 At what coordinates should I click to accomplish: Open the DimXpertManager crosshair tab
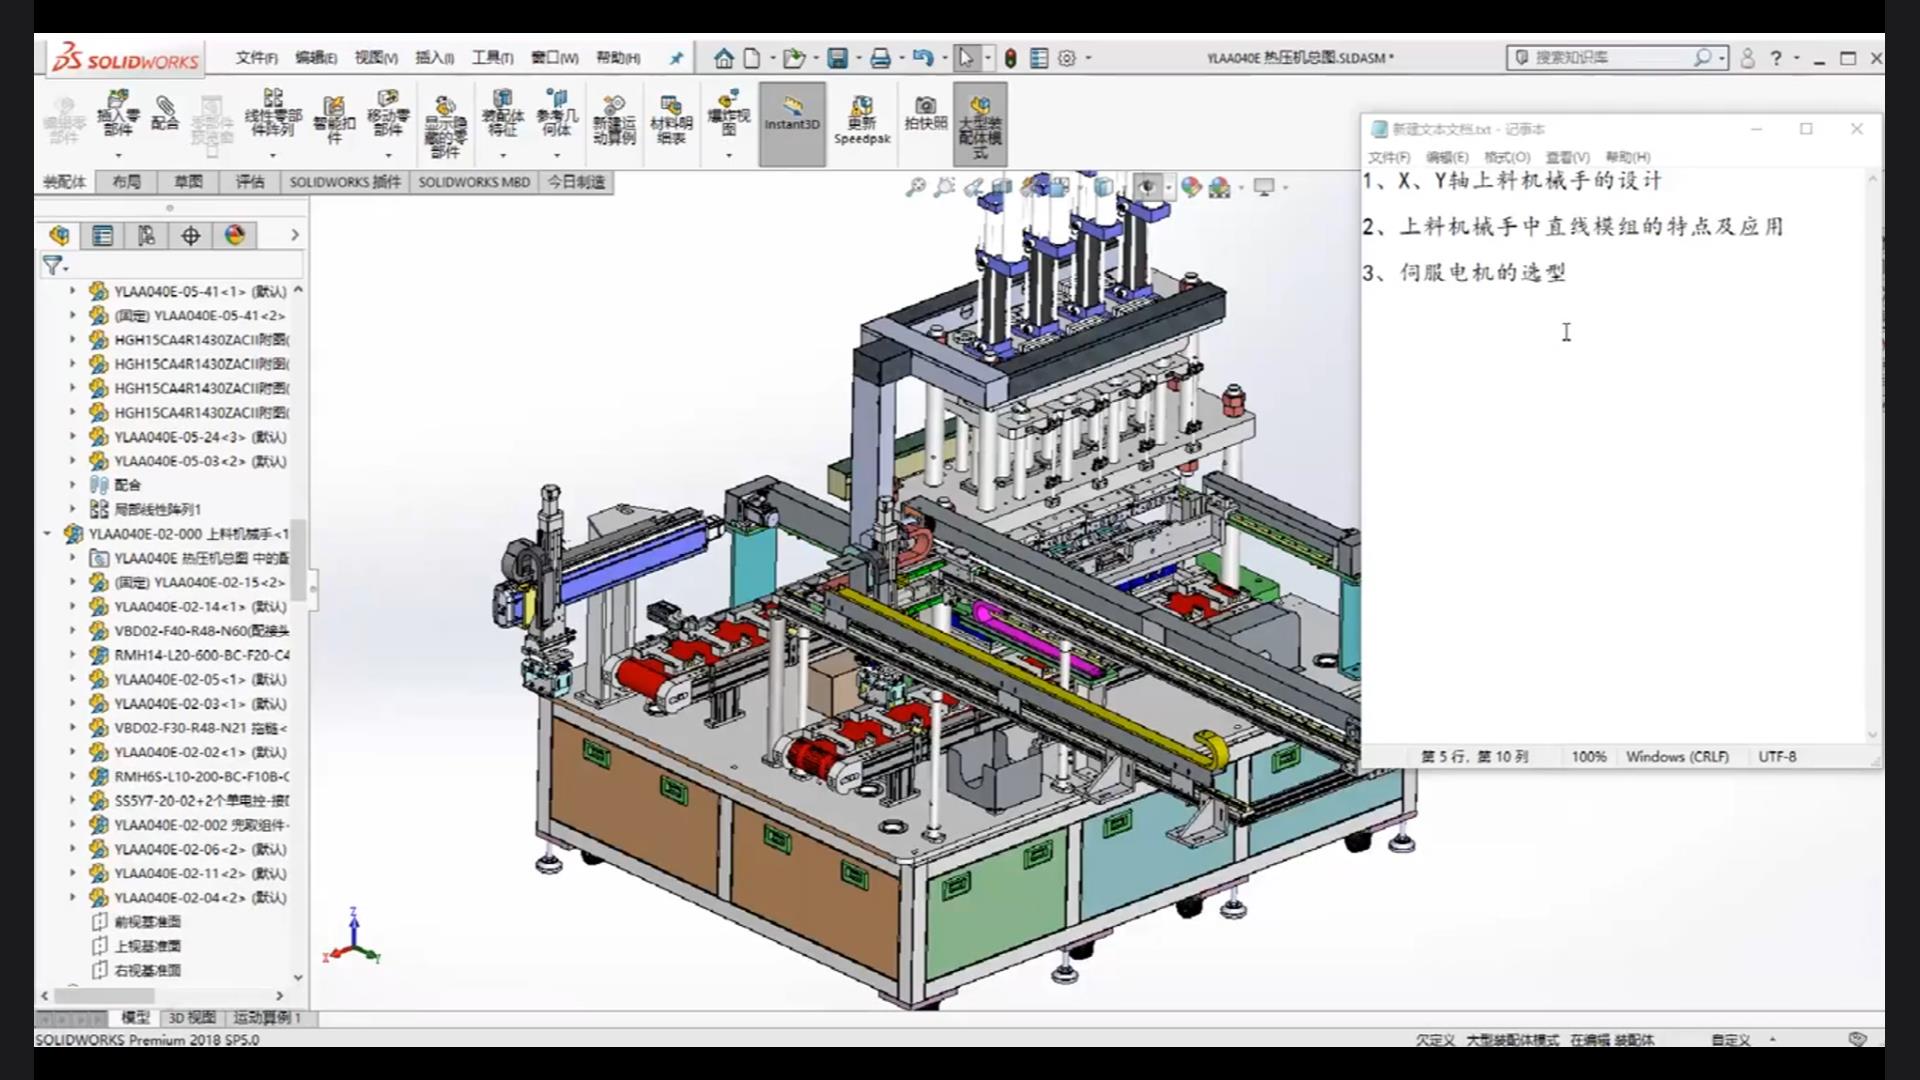point(190,235)
